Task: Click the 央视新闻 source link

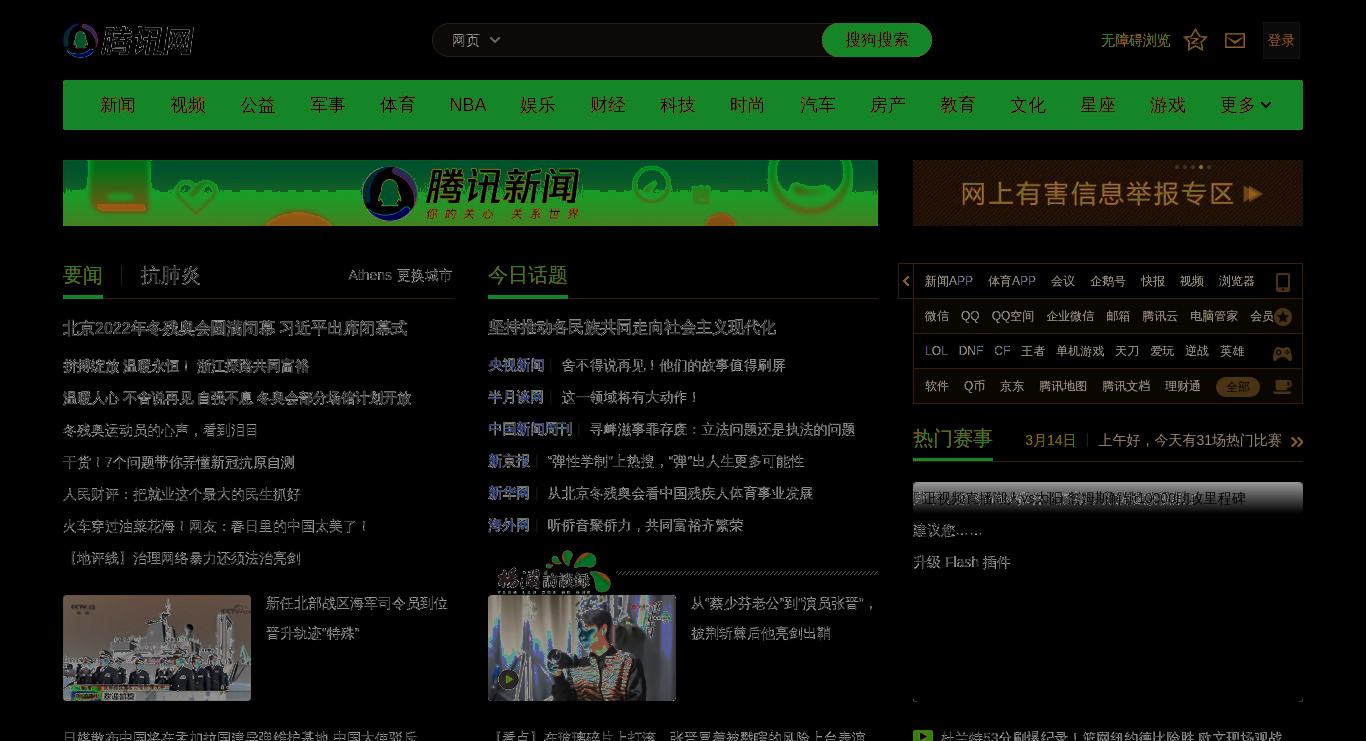Action: click(x=516, y=365)
